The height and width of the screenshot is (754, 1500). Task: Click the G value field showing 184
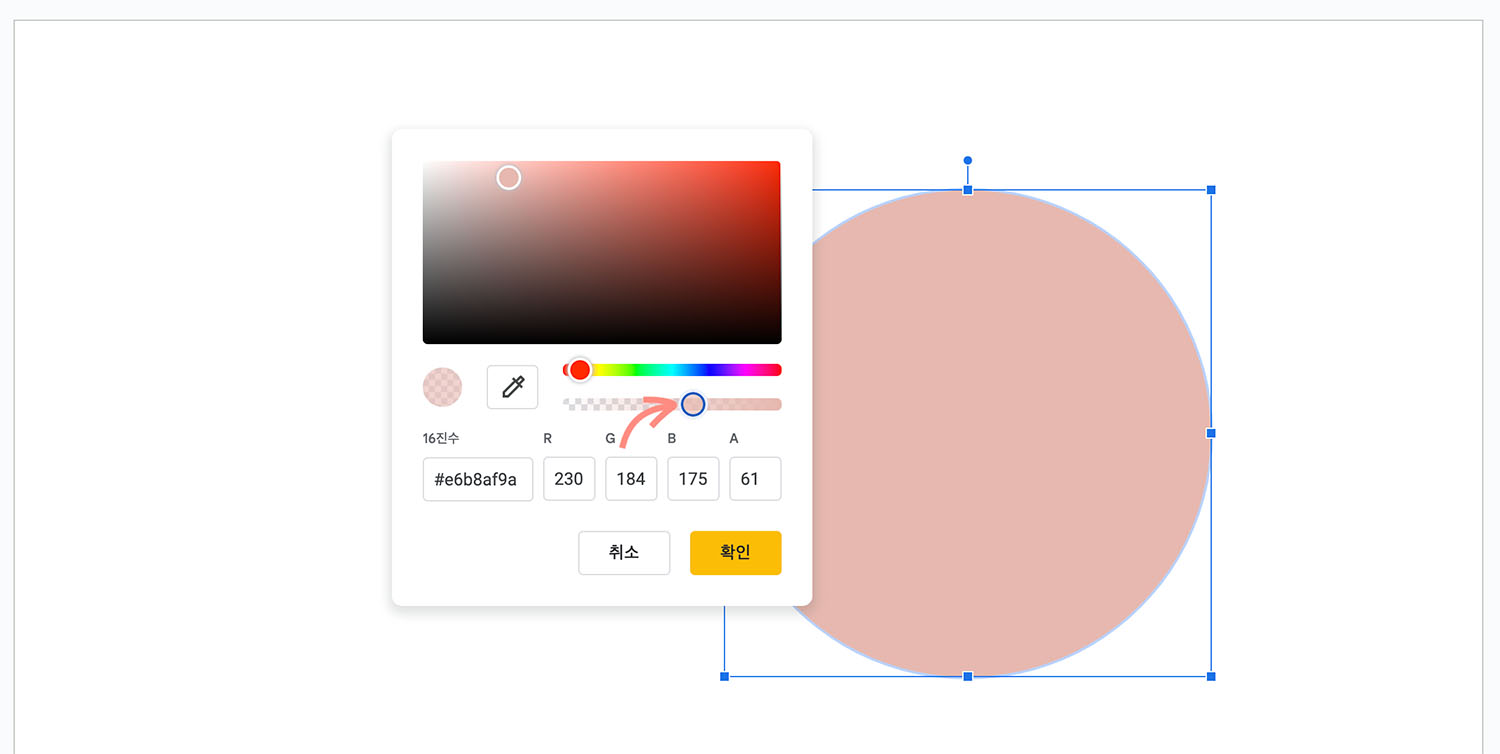click(x=631, y=479)
